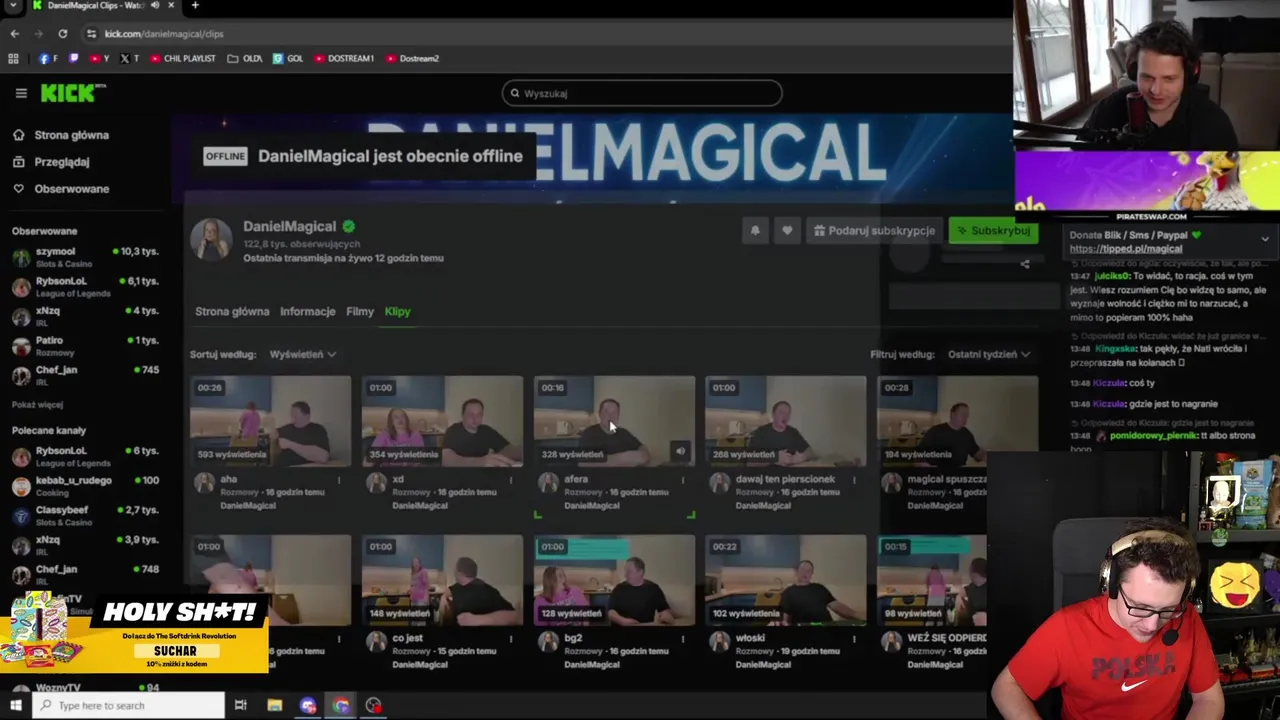Open the GOL bookmark
Screen dimensions: 1280x720
point(288,58)
